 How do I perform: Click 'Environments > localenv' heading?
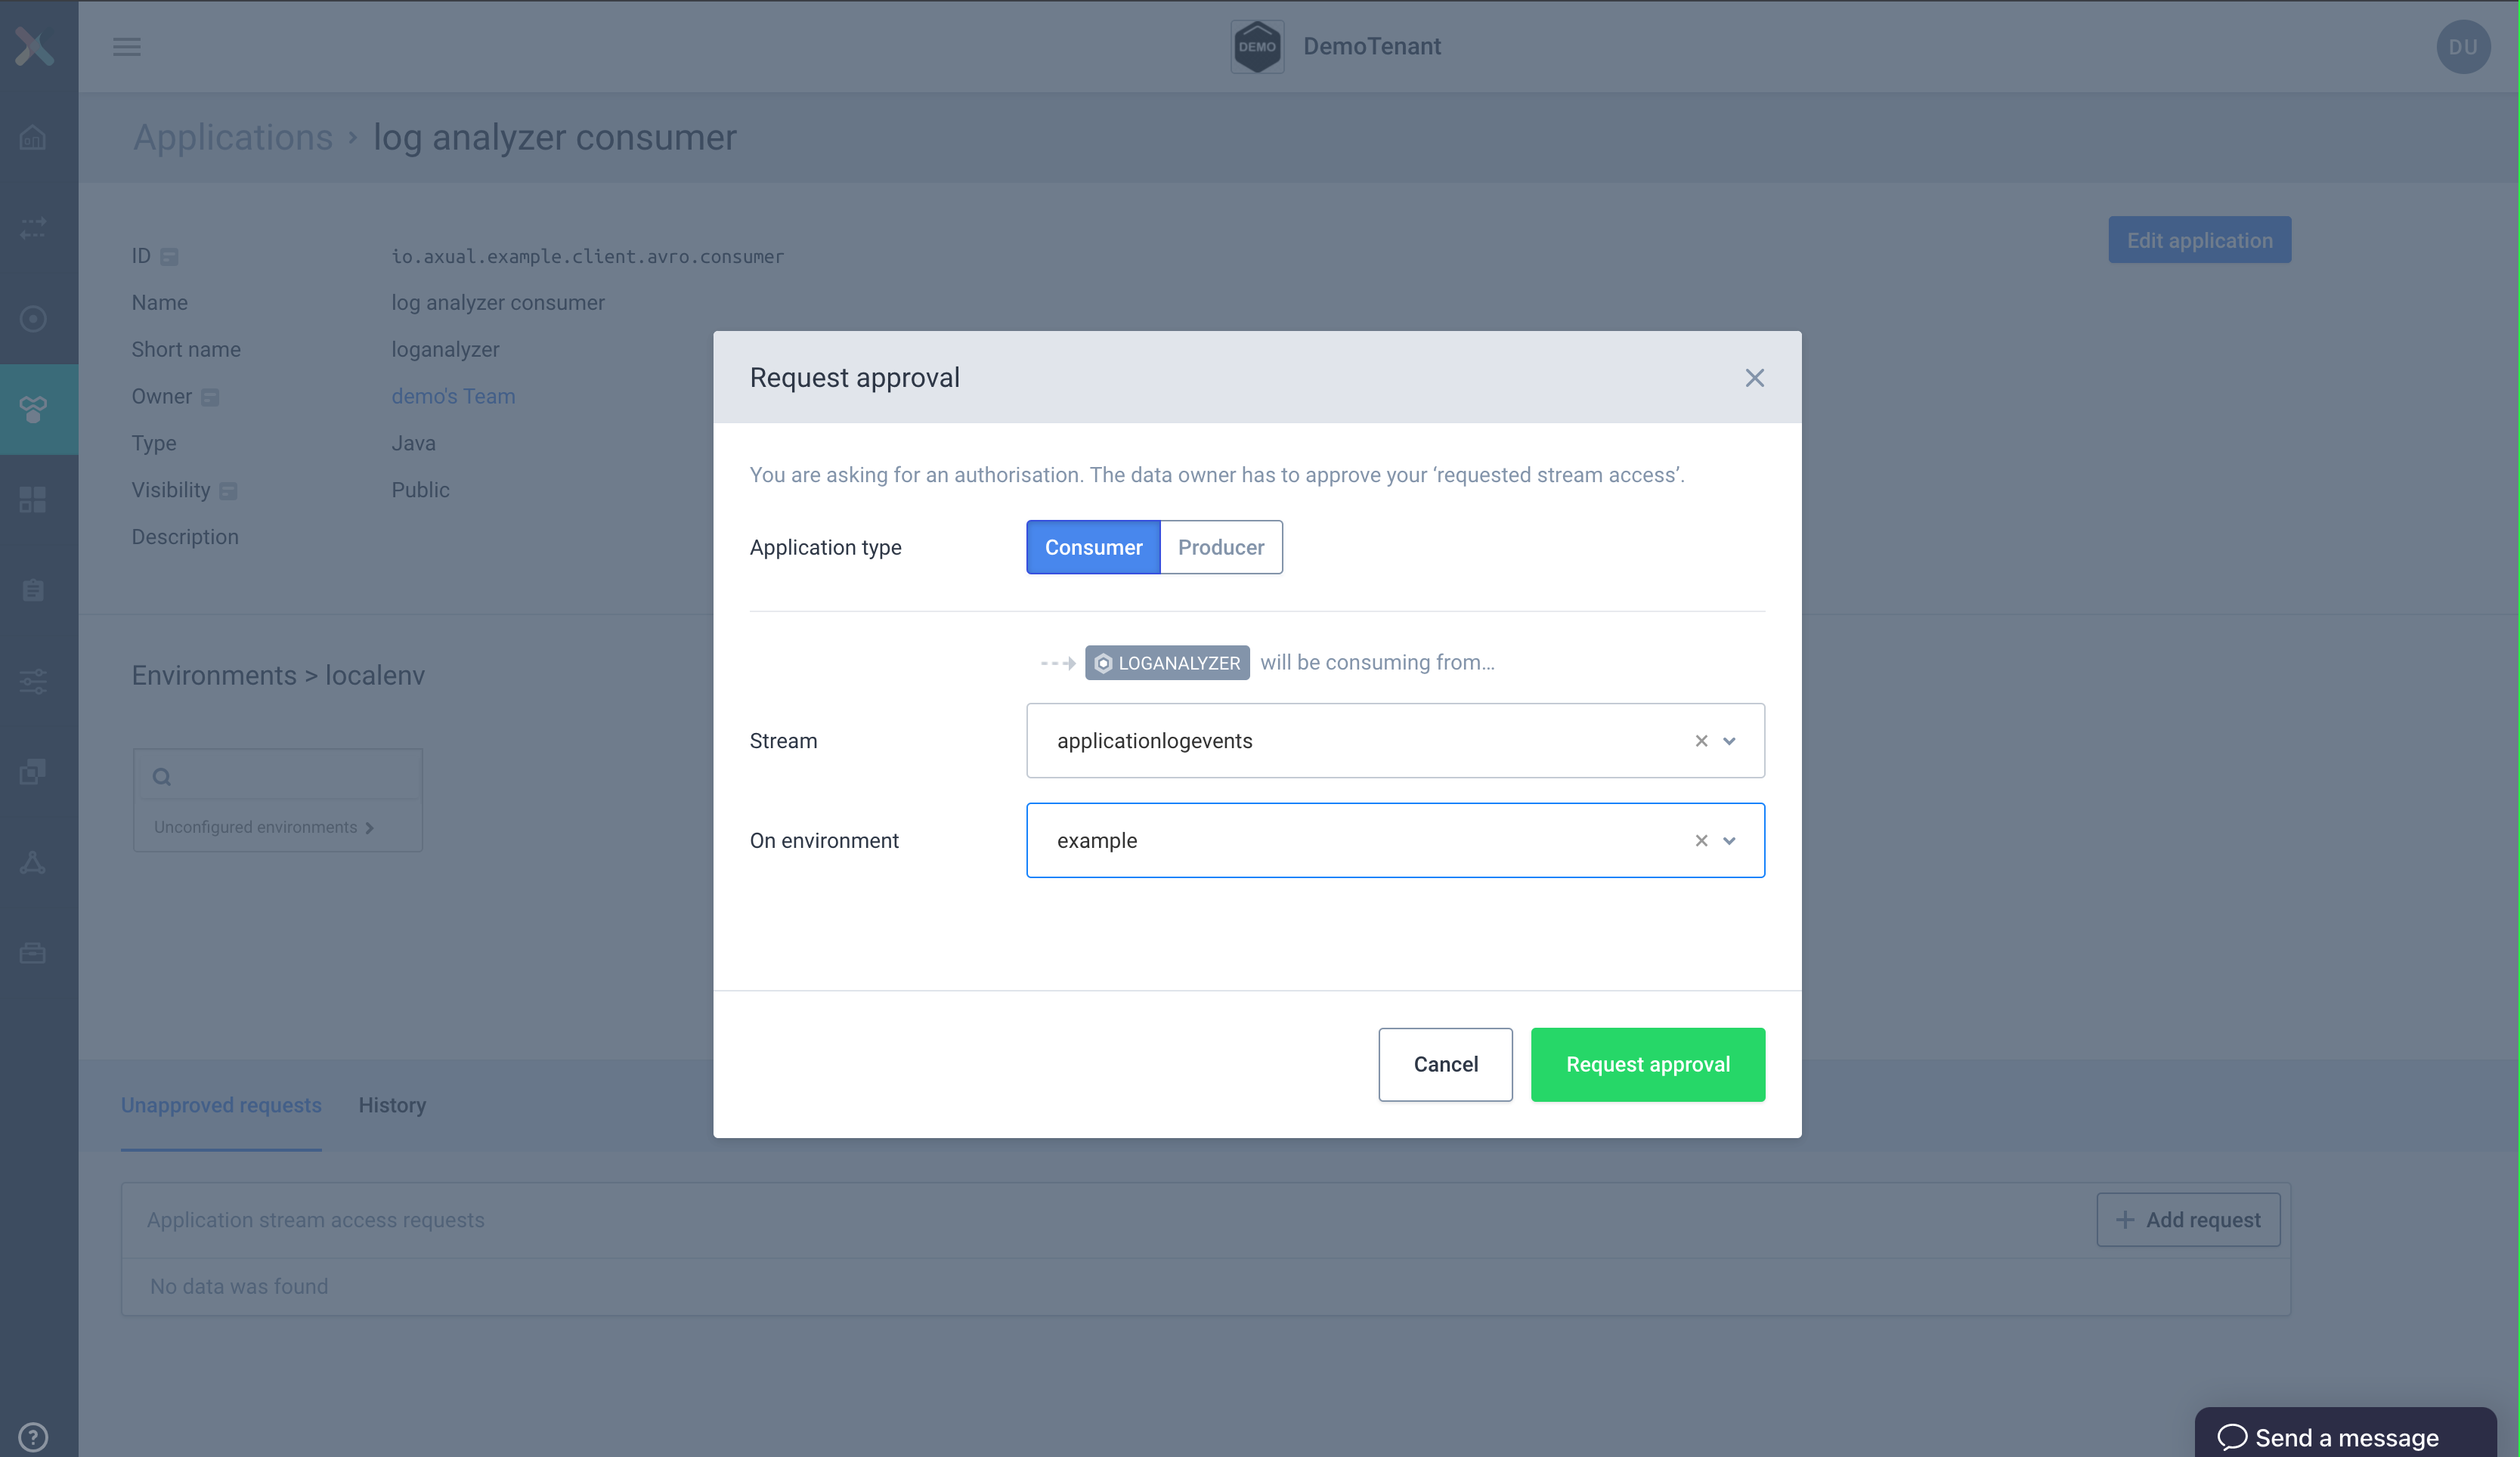coord(278,675)
